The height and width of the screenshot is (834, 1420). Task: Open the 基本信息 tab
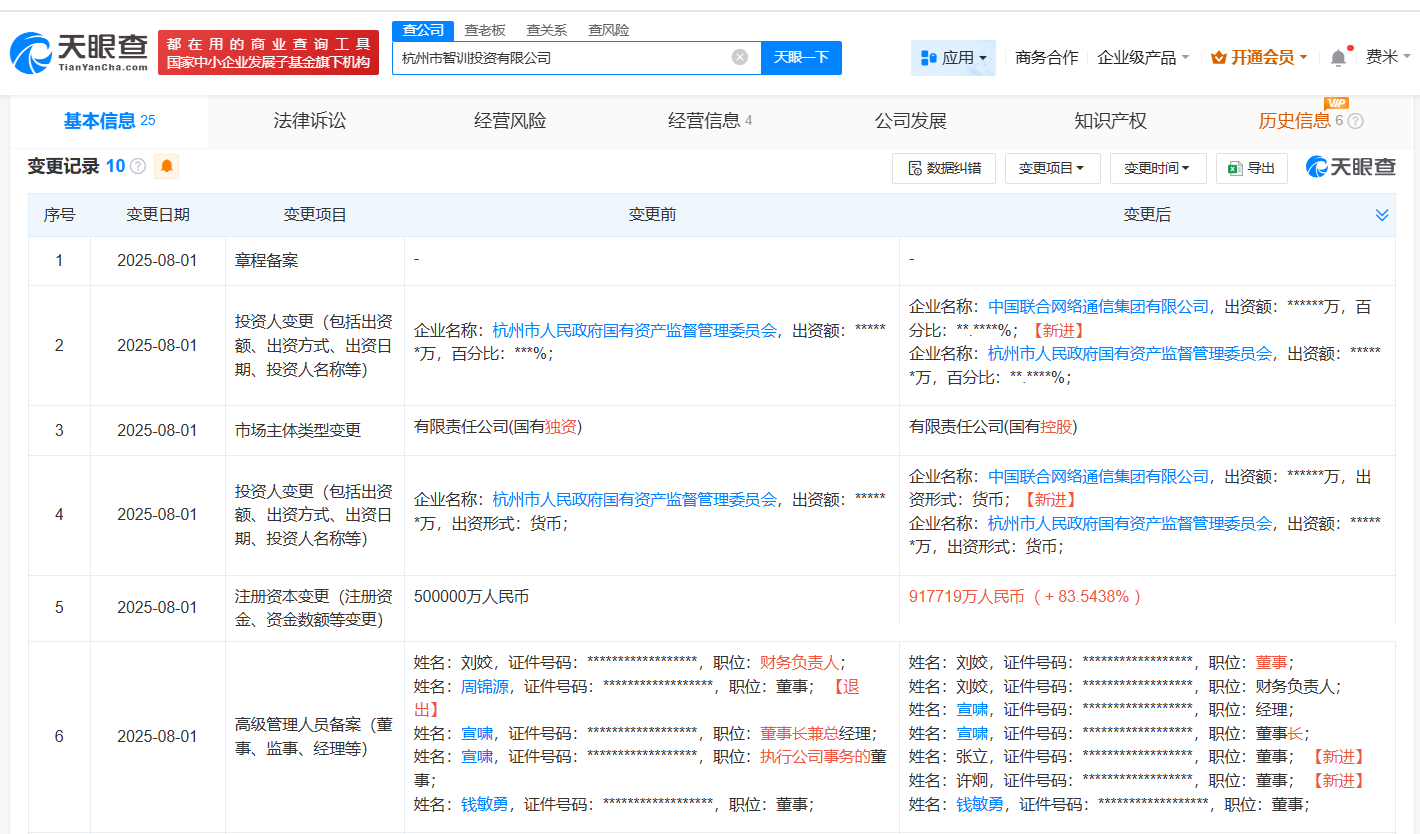(x=110, y=121)
